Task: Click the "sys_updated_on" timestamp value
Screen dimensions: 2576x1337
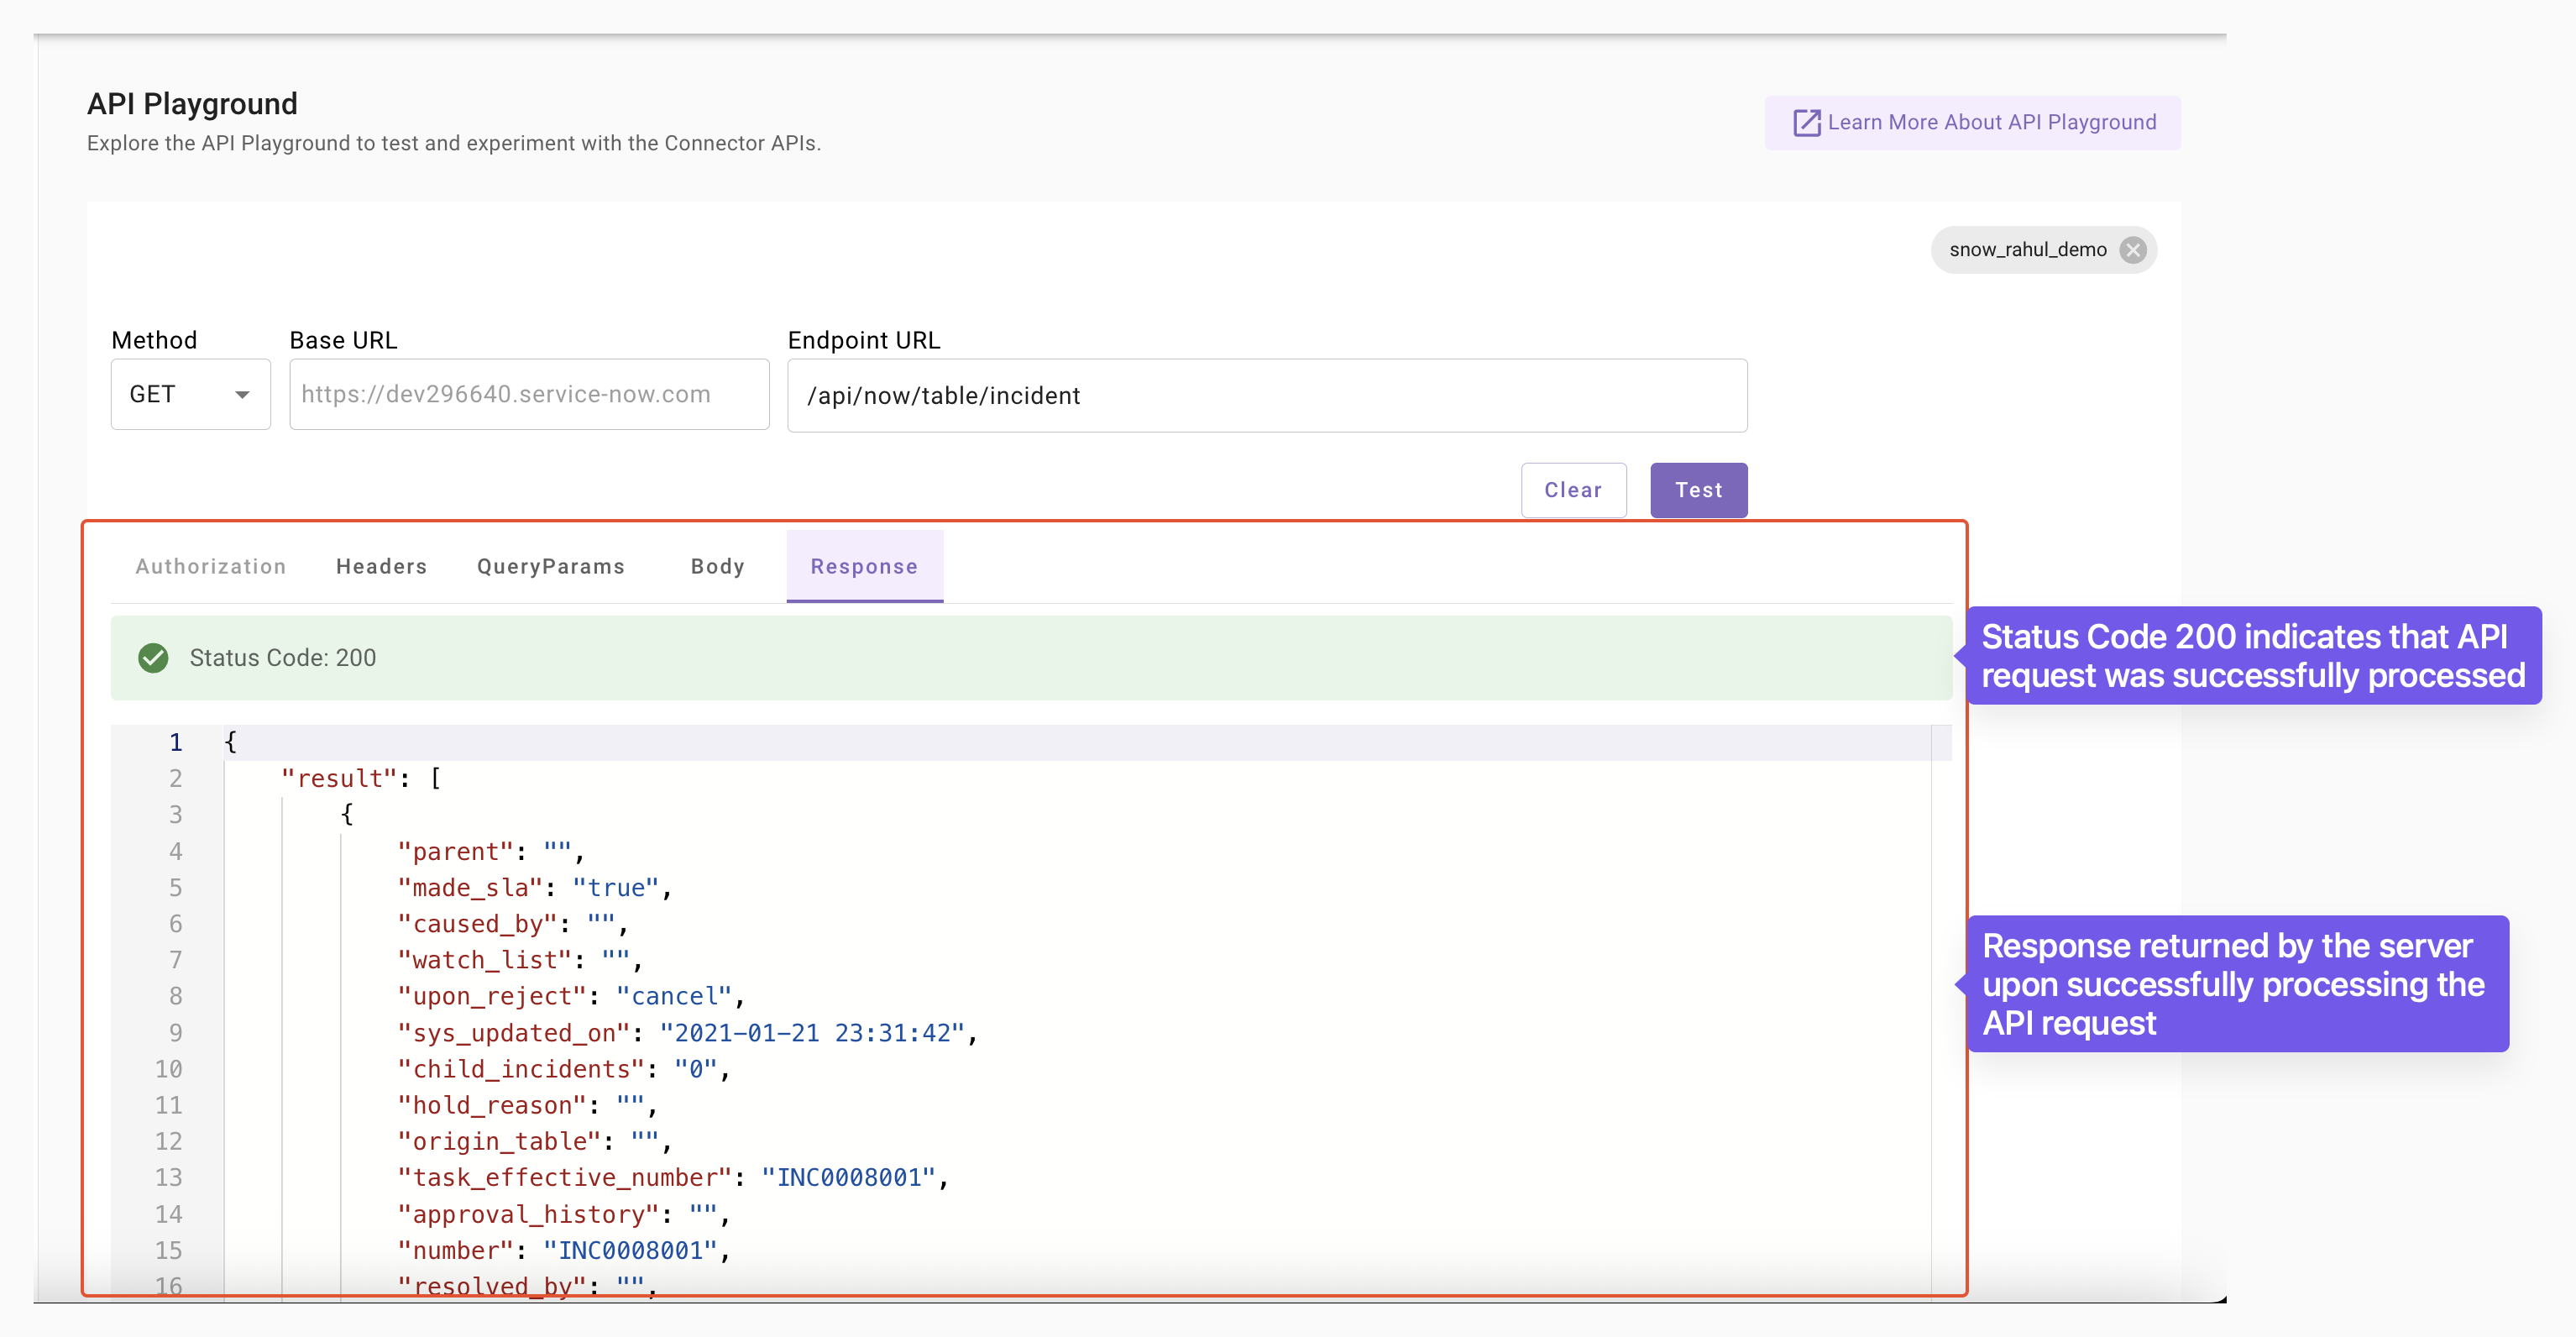Action: (x=812, y=1032)
